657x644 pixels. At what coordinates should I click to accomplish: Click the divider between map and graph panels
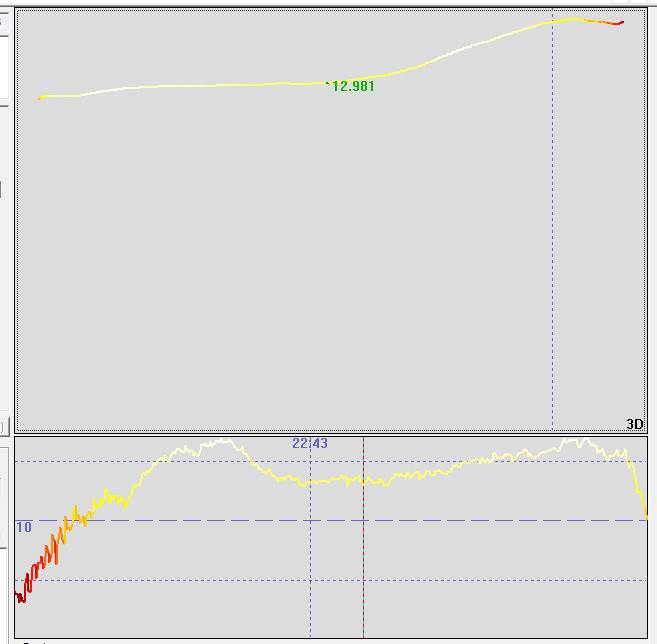tap(330, 434)
